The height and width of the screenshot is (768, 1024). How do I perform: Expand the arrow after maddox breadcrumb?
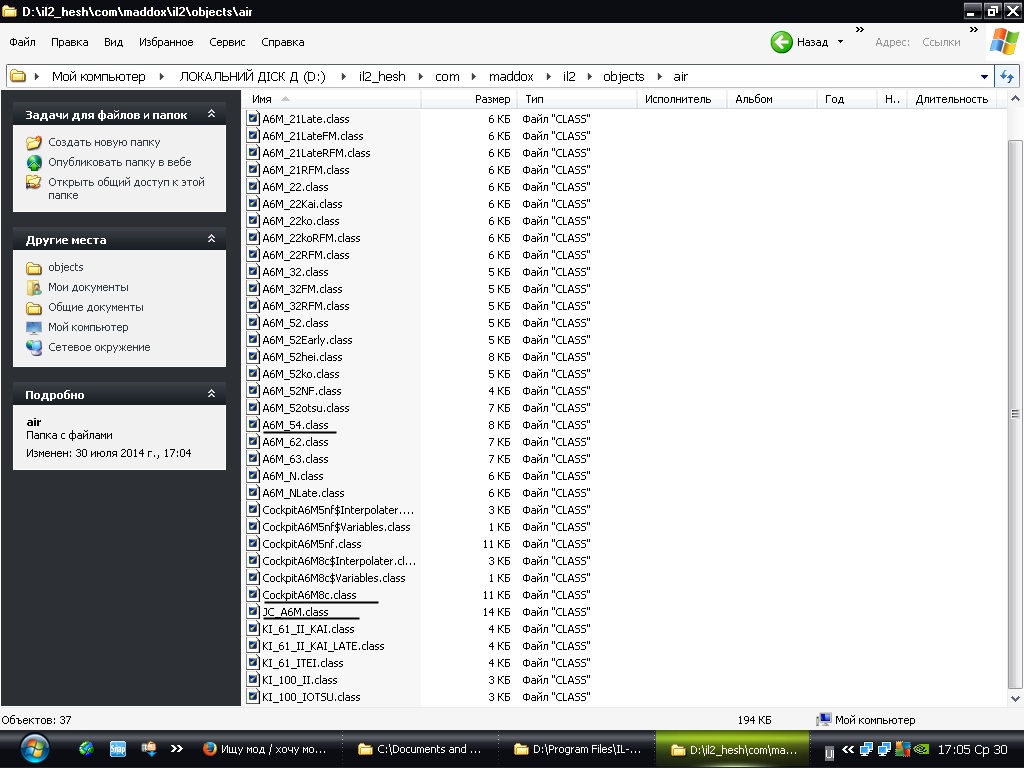pyautogui.click(x=548, y=76)
